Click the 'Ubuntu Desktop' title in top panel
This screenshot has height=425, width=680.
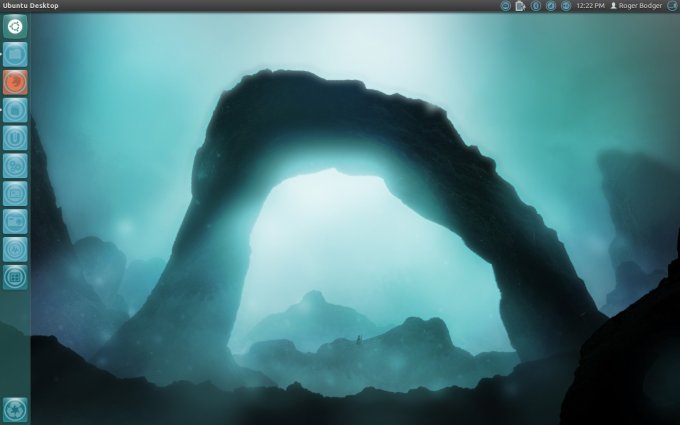(30, 6)
